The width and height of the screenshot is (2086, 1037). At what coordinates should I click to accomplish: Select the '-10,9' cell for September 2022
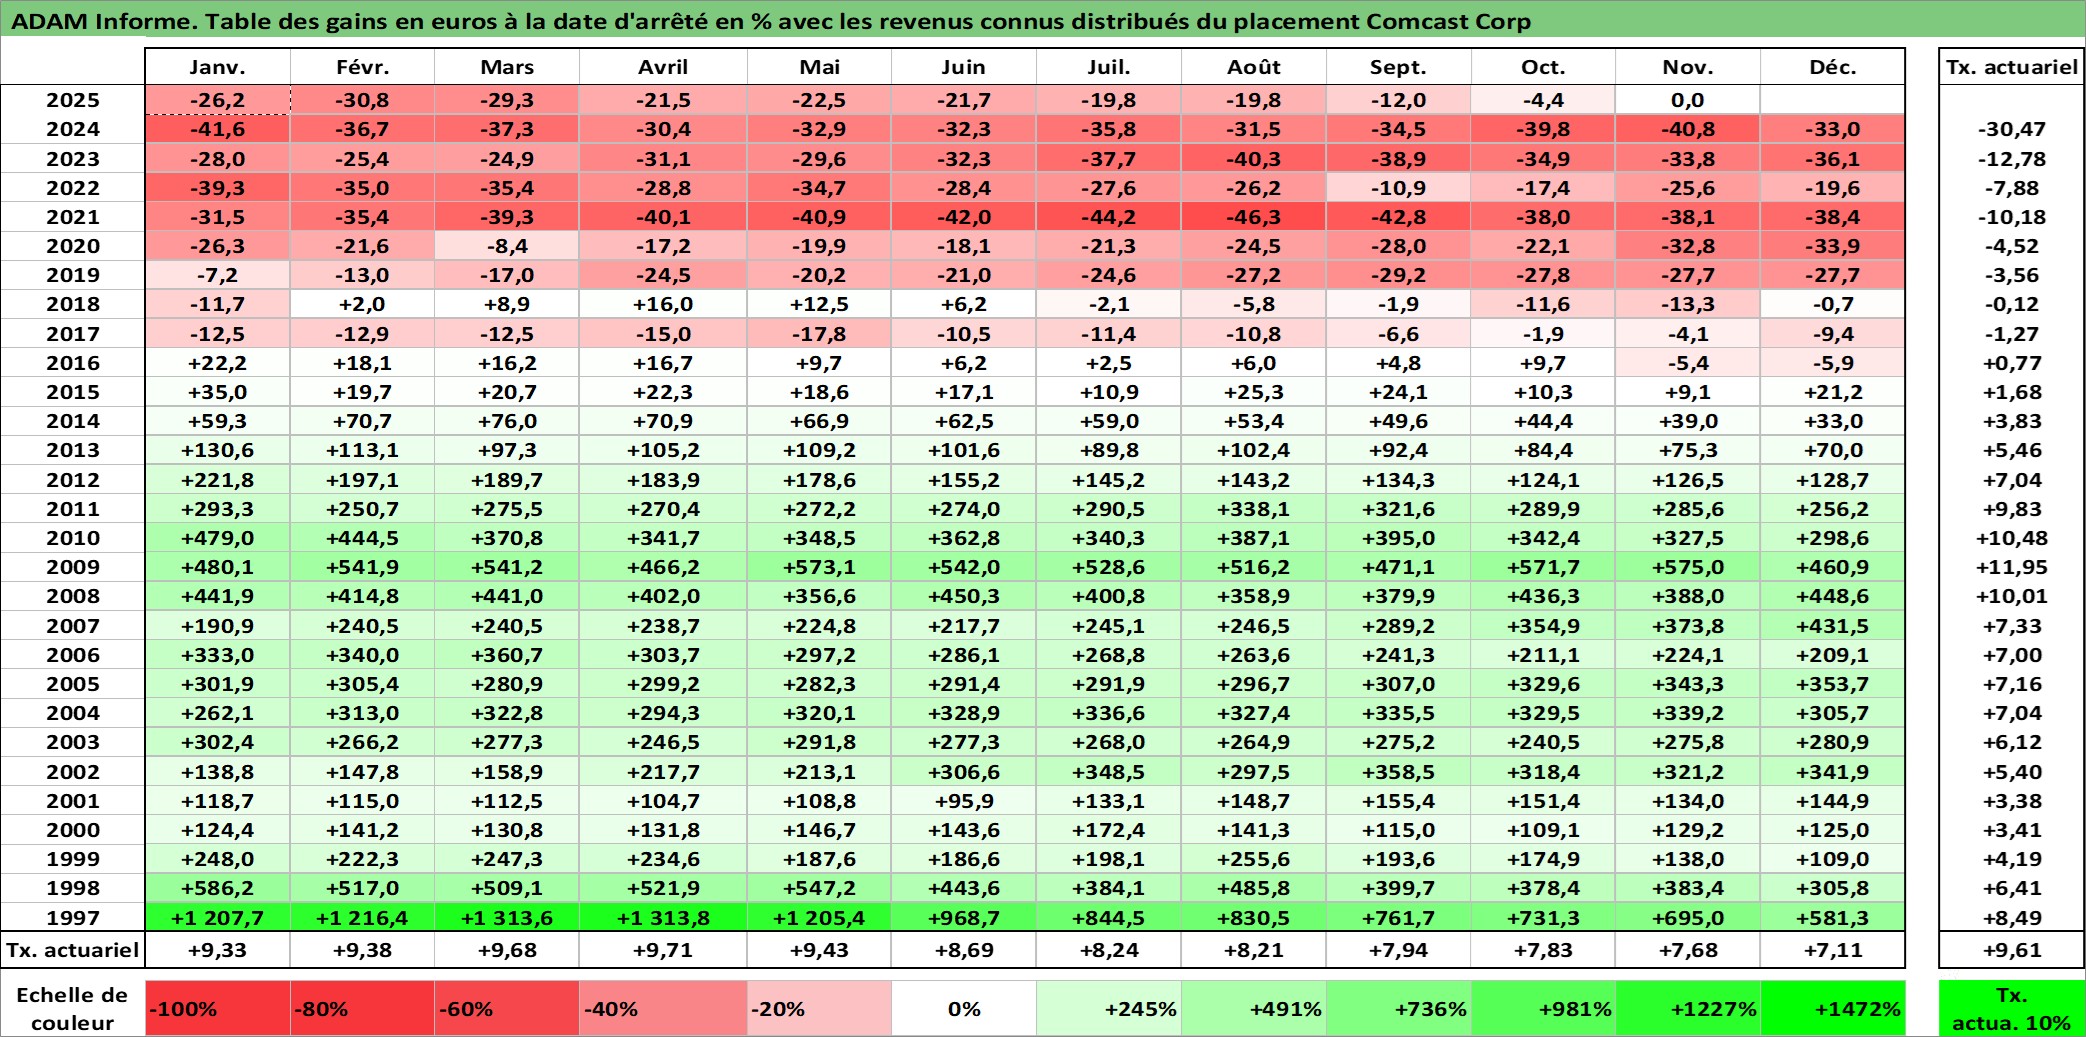(1398, 188)
